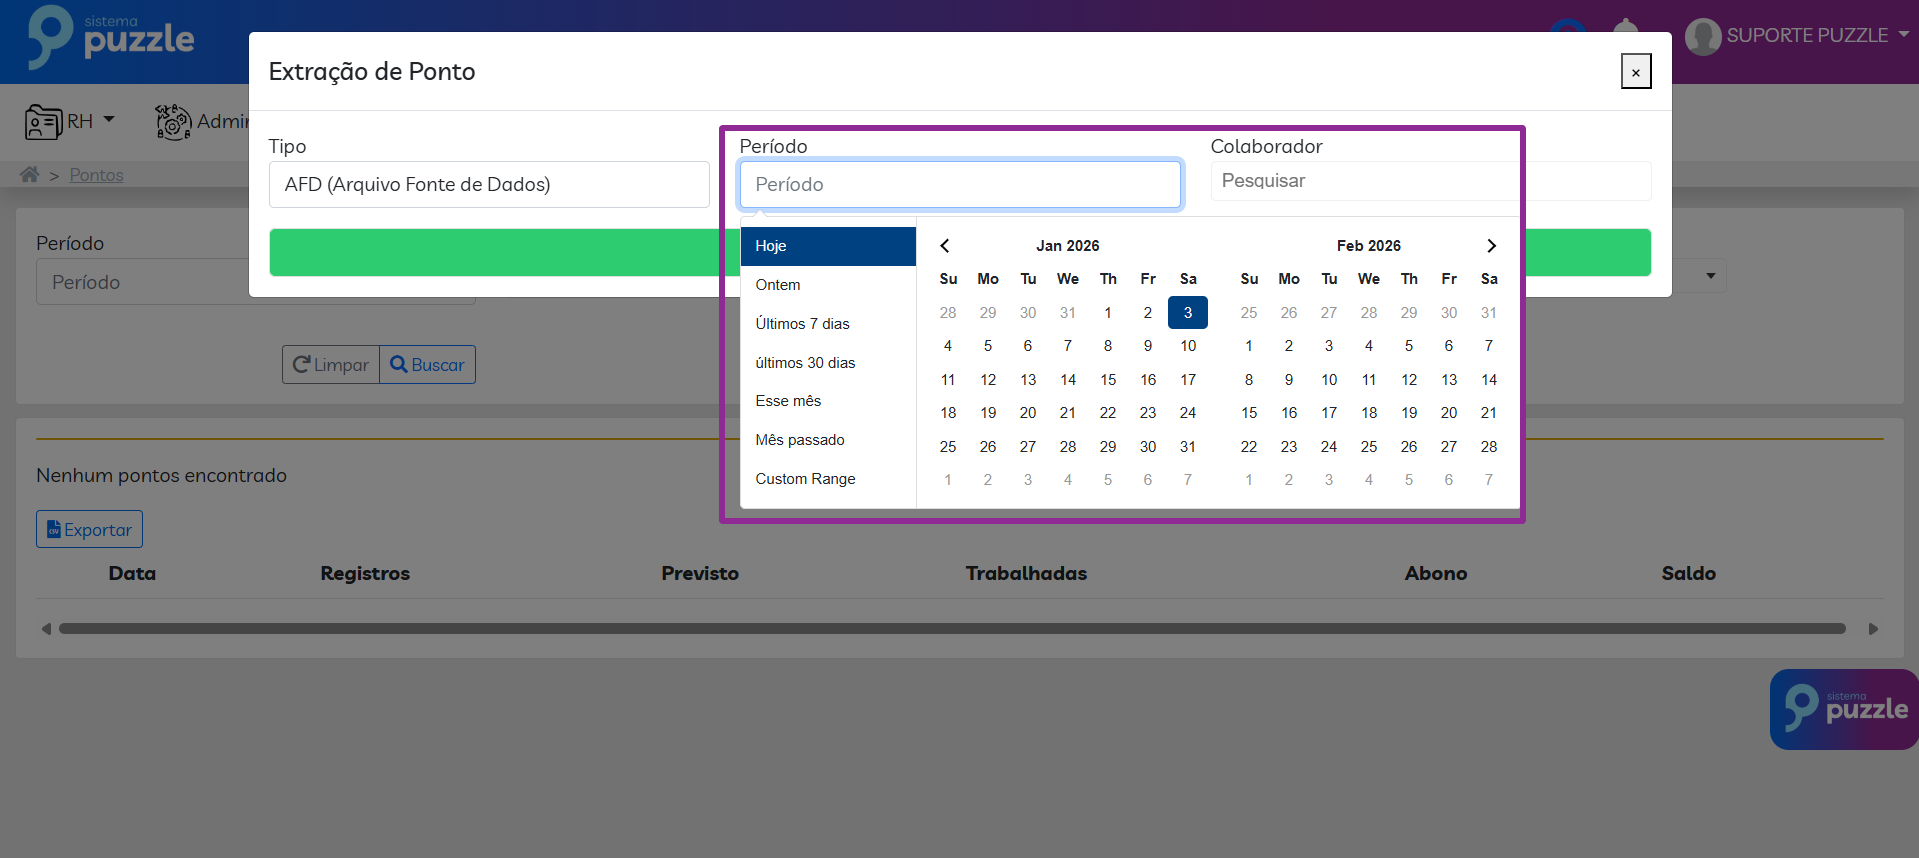This screenshot has height=858, width=1919.
Task: Click the next month arrow in calendar
Action: 1491,246
